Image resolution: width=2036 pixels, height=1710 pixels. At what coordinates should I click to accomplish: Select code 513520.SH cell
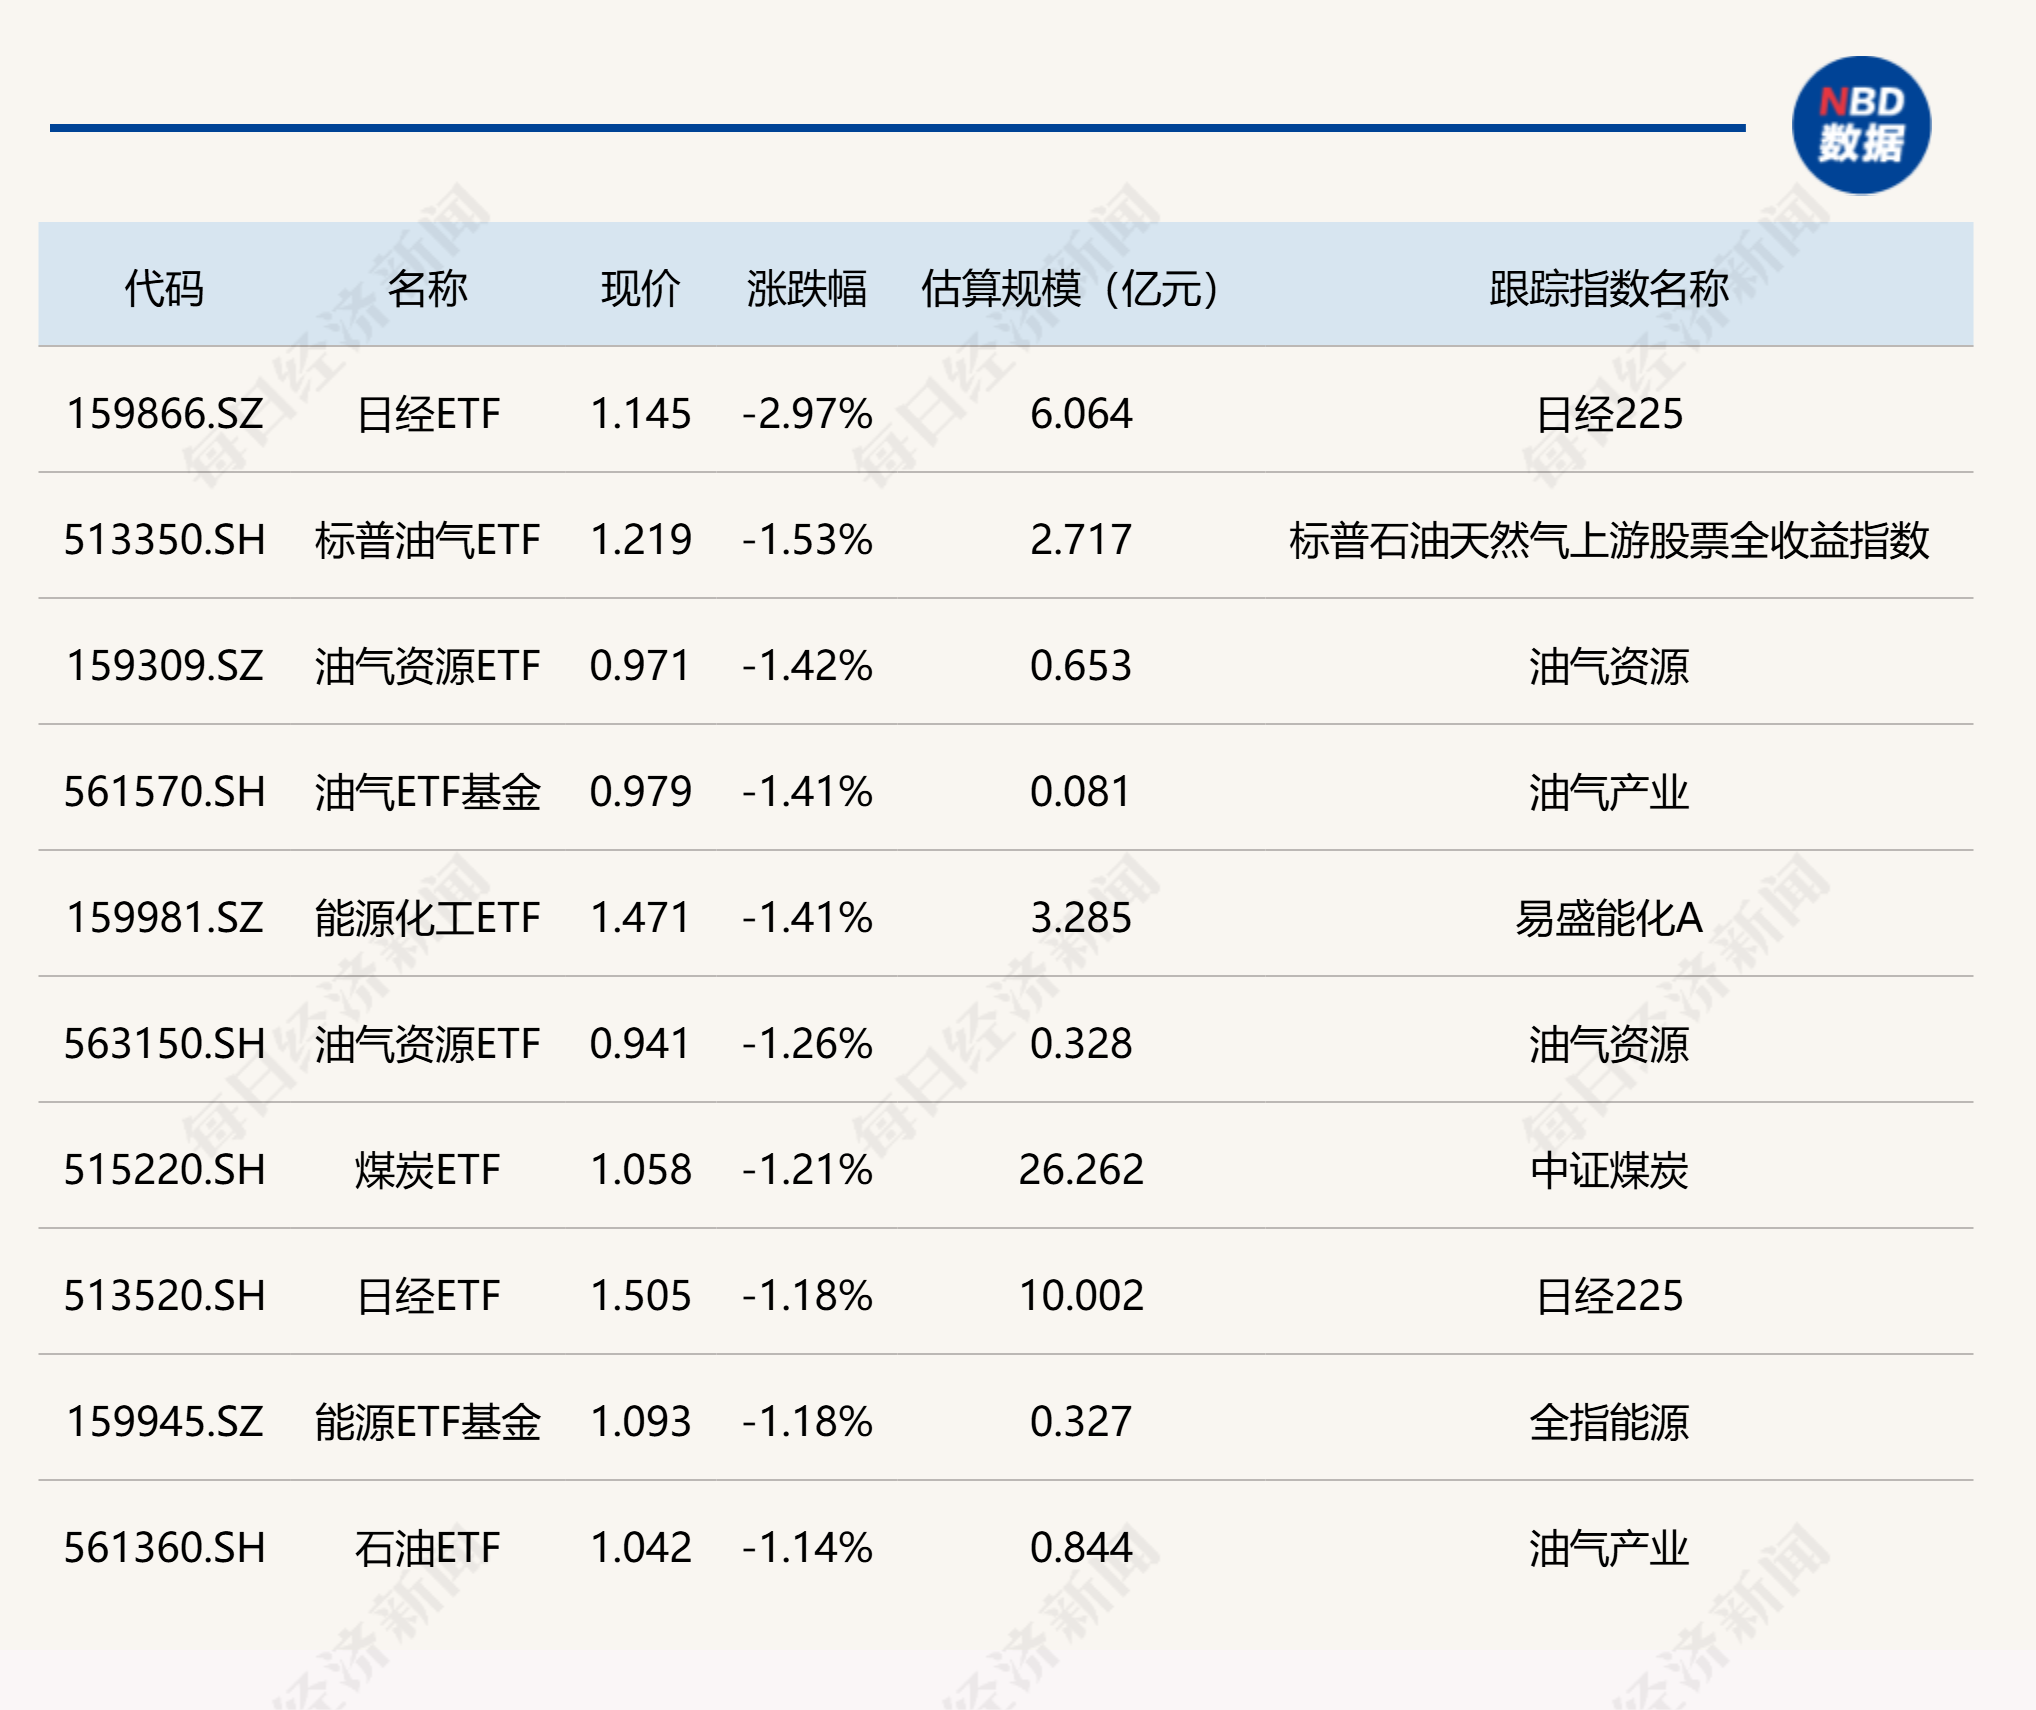tap(165, 1296)
